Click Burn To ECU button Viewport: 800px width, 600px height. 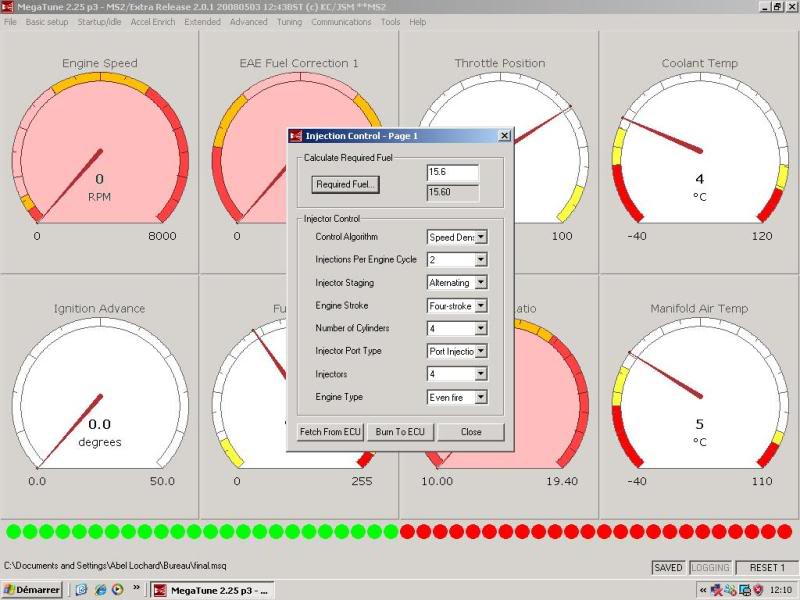click(x=400, y=432)
